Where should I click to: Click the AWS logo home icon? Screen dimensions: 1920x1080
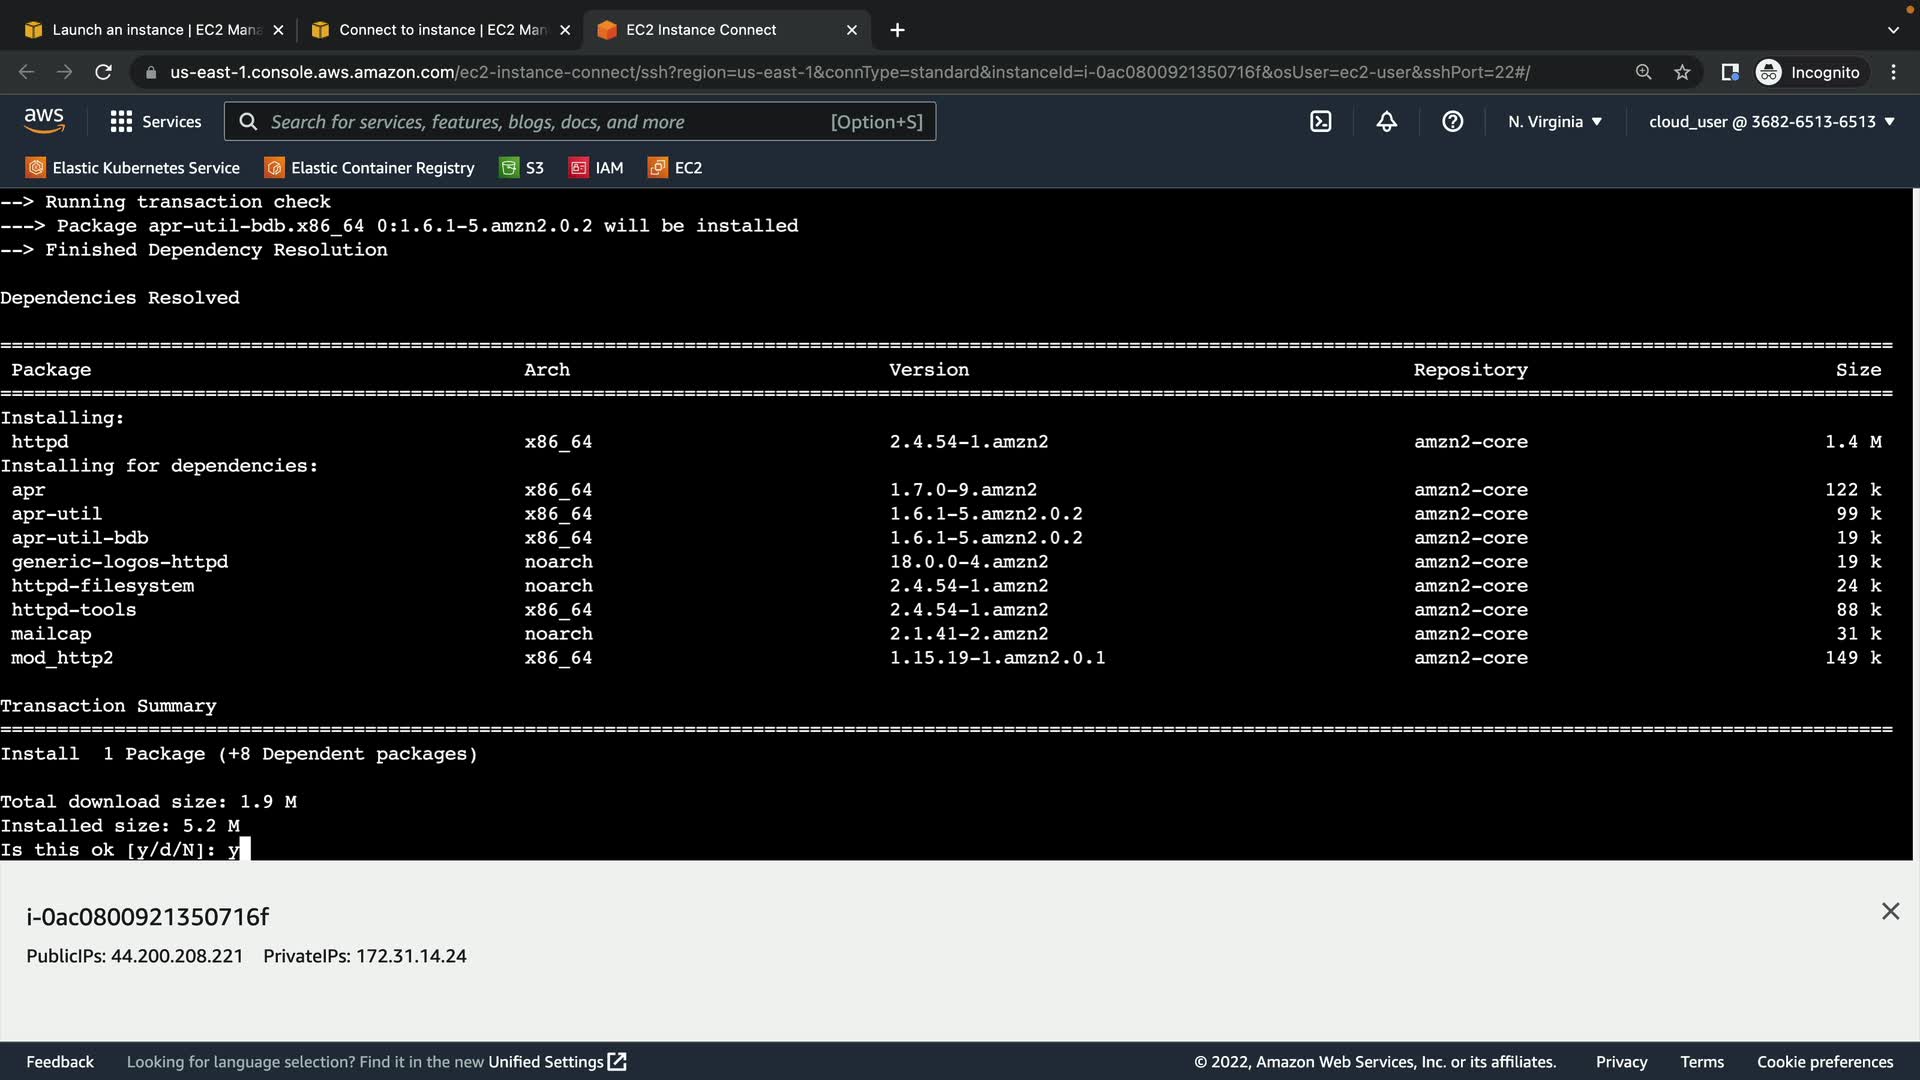[x=44, y=121]
